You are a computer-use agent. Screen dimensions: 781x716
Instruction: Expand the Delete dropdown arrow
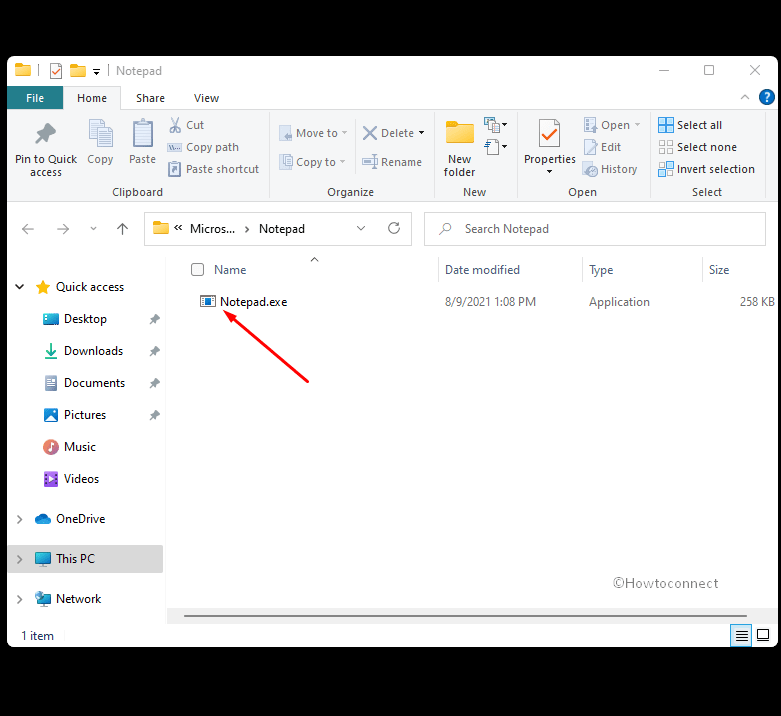(421, 133)
